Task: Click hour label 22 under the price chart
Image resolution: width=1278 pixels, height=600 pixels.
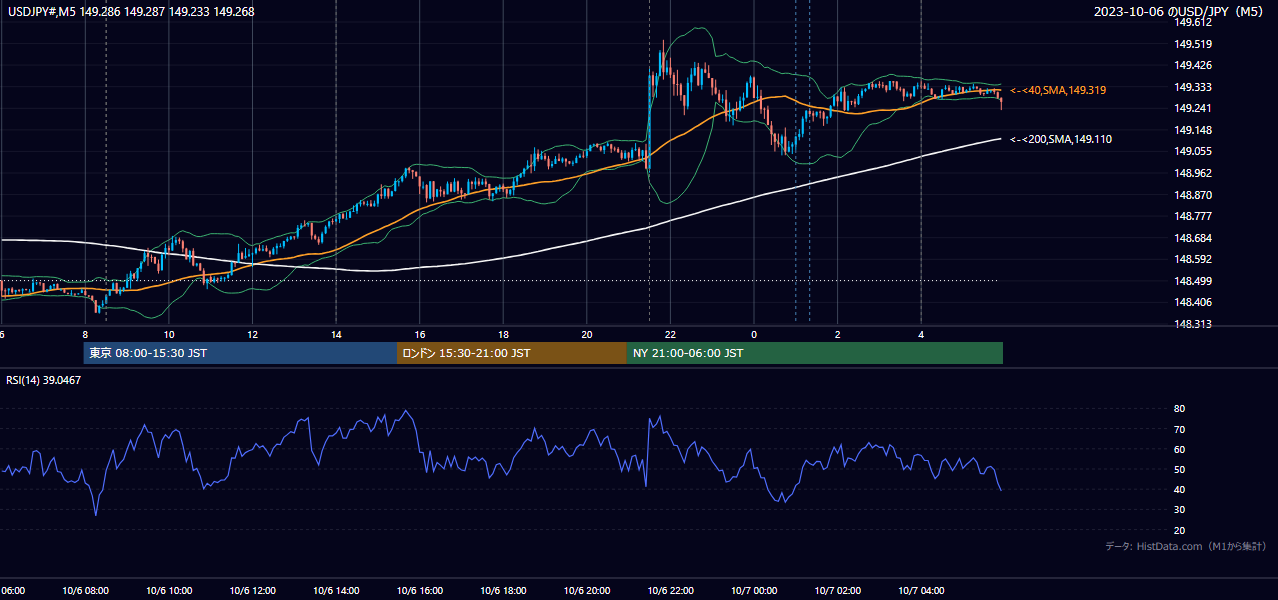Action: point(670,335)
